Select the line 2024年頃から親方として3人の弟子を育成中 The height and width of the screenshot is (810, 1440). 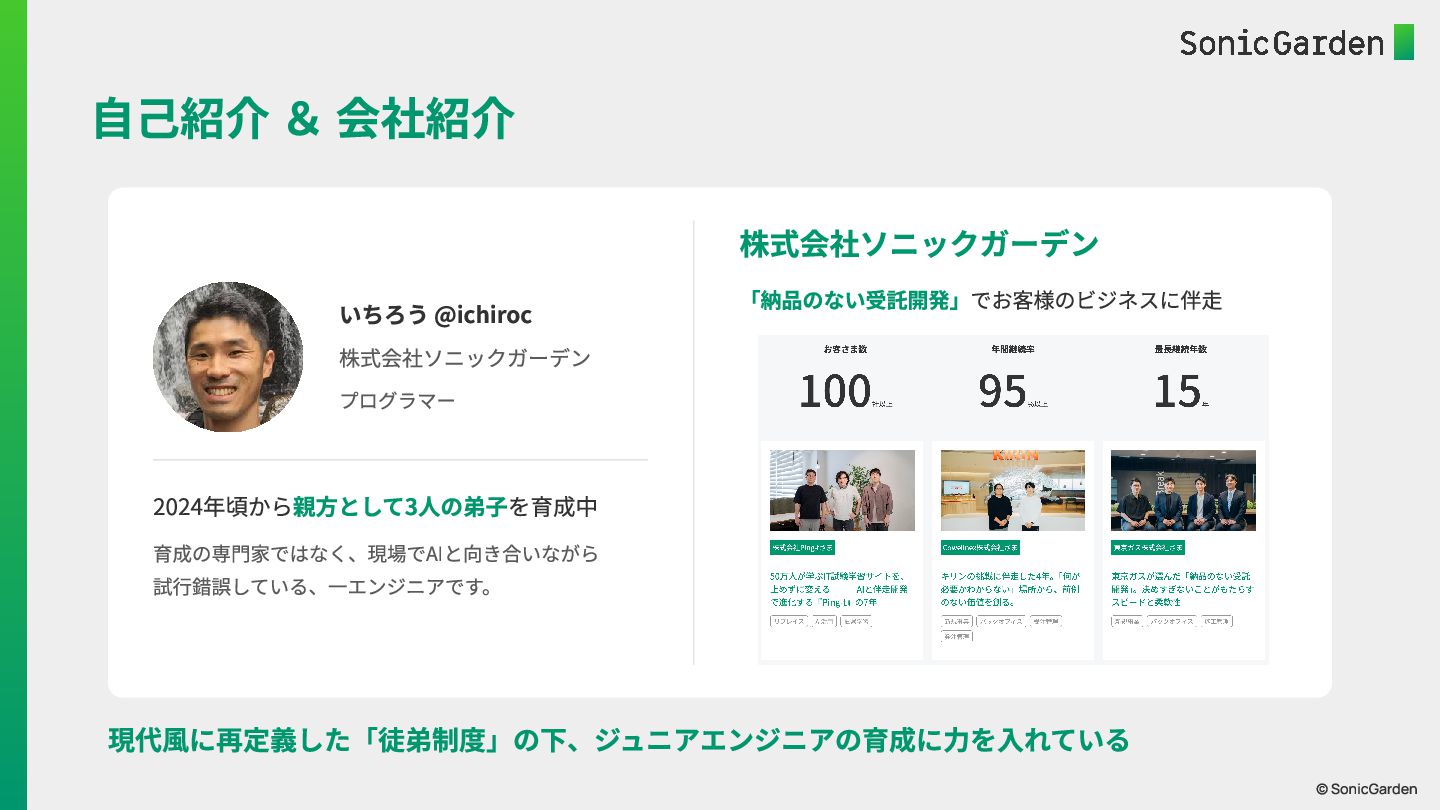375,507
